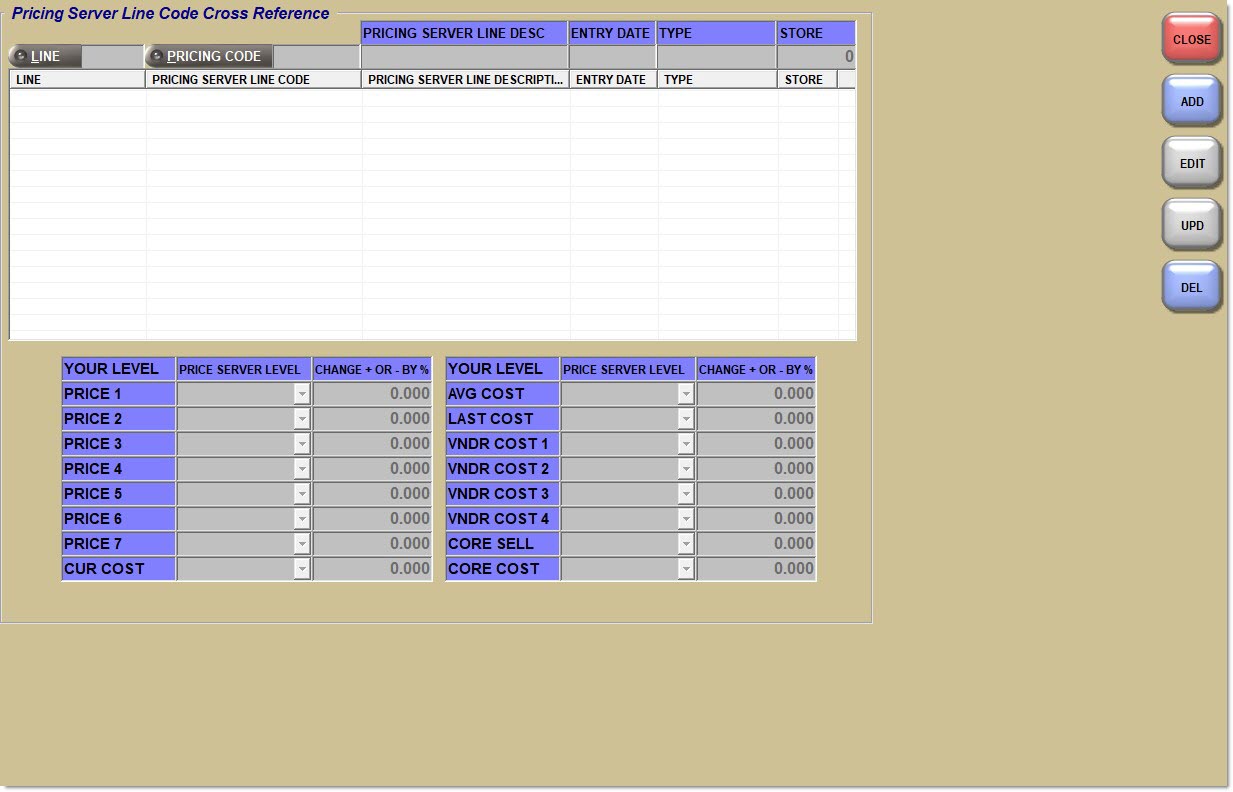This screenshot has width=1233, height=792.
Task: Select the PRICING CODE search option
Action: (x=157, y=57)
